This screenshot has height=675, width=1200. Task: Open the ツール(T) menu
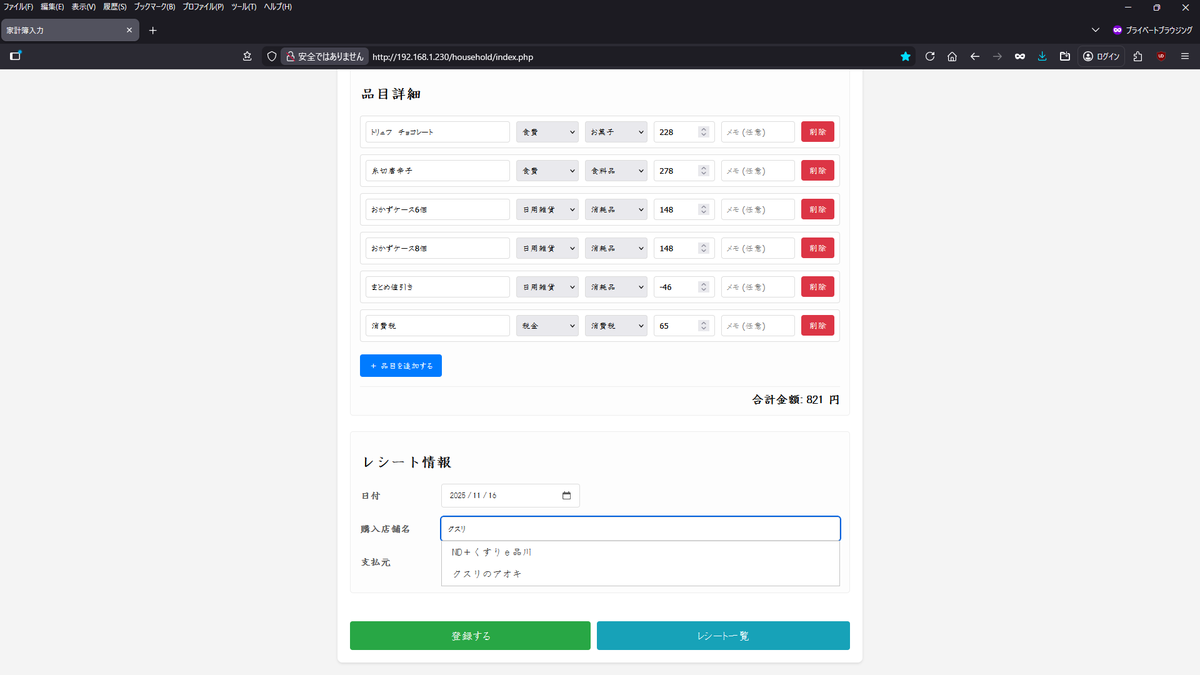point(243,7)
